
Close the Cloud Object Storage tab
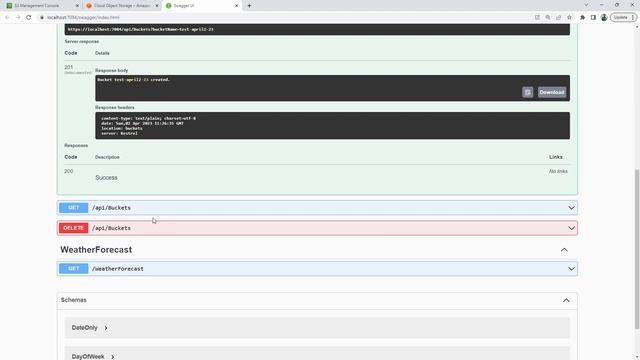[x=157, y=6]
